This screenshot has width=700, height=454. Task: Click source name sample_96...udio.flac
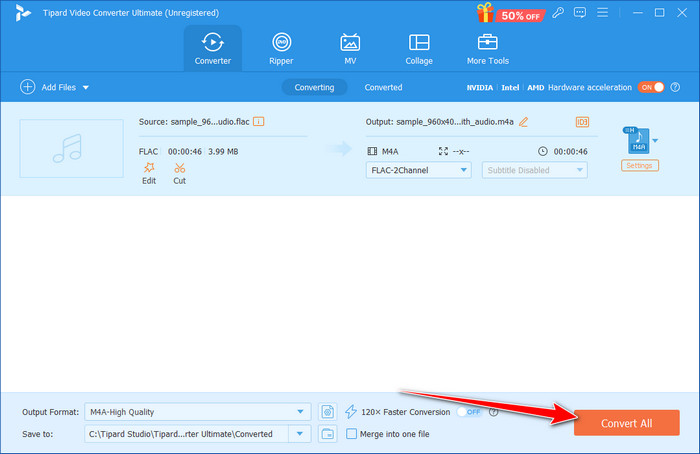tap(210, 121)
